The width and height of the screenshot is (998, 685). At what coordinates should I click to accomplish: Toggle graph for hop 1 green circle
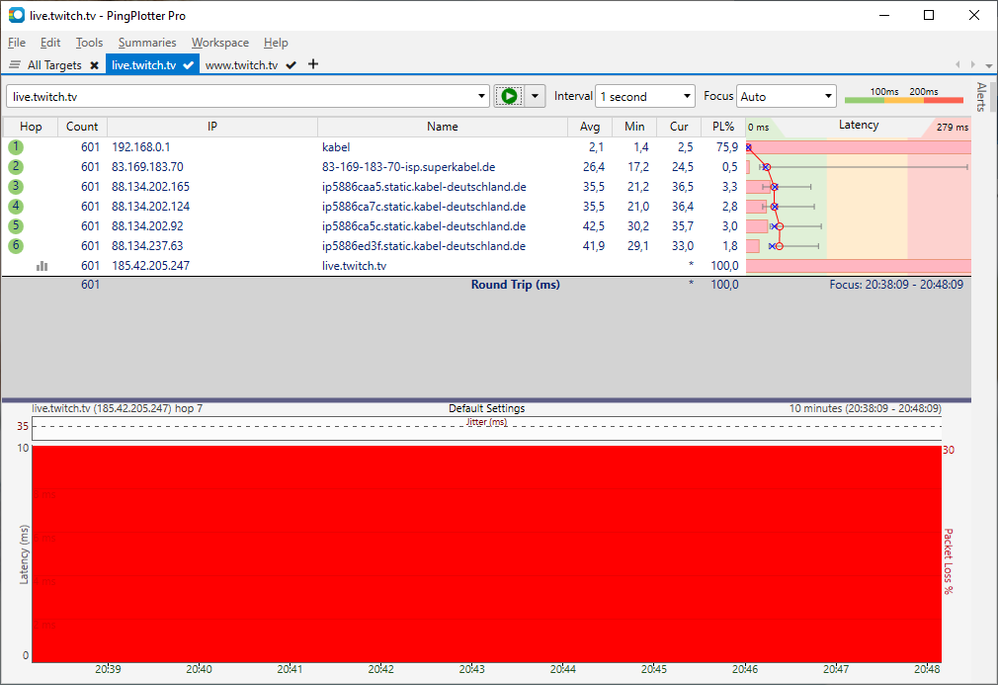pos(16,147)
